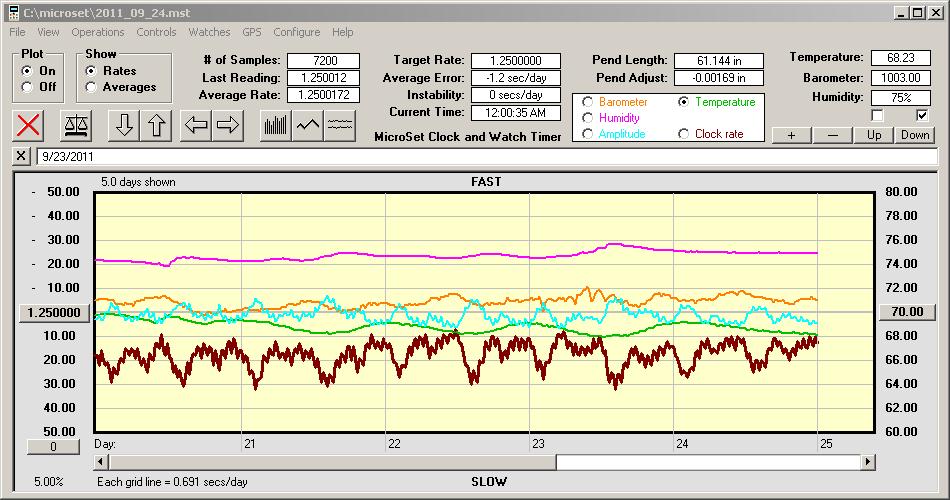The height and width of the screenshot is (500, 950).
Task: Tick the unchecked box under Humidity
Action: 877,115
